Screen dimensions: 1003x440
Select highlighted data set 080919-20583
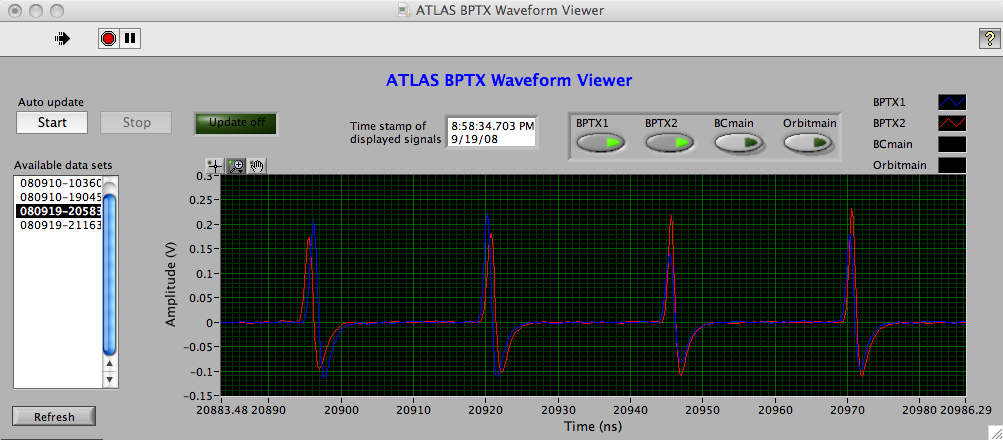pyautogui.click(x=58, y=211)
